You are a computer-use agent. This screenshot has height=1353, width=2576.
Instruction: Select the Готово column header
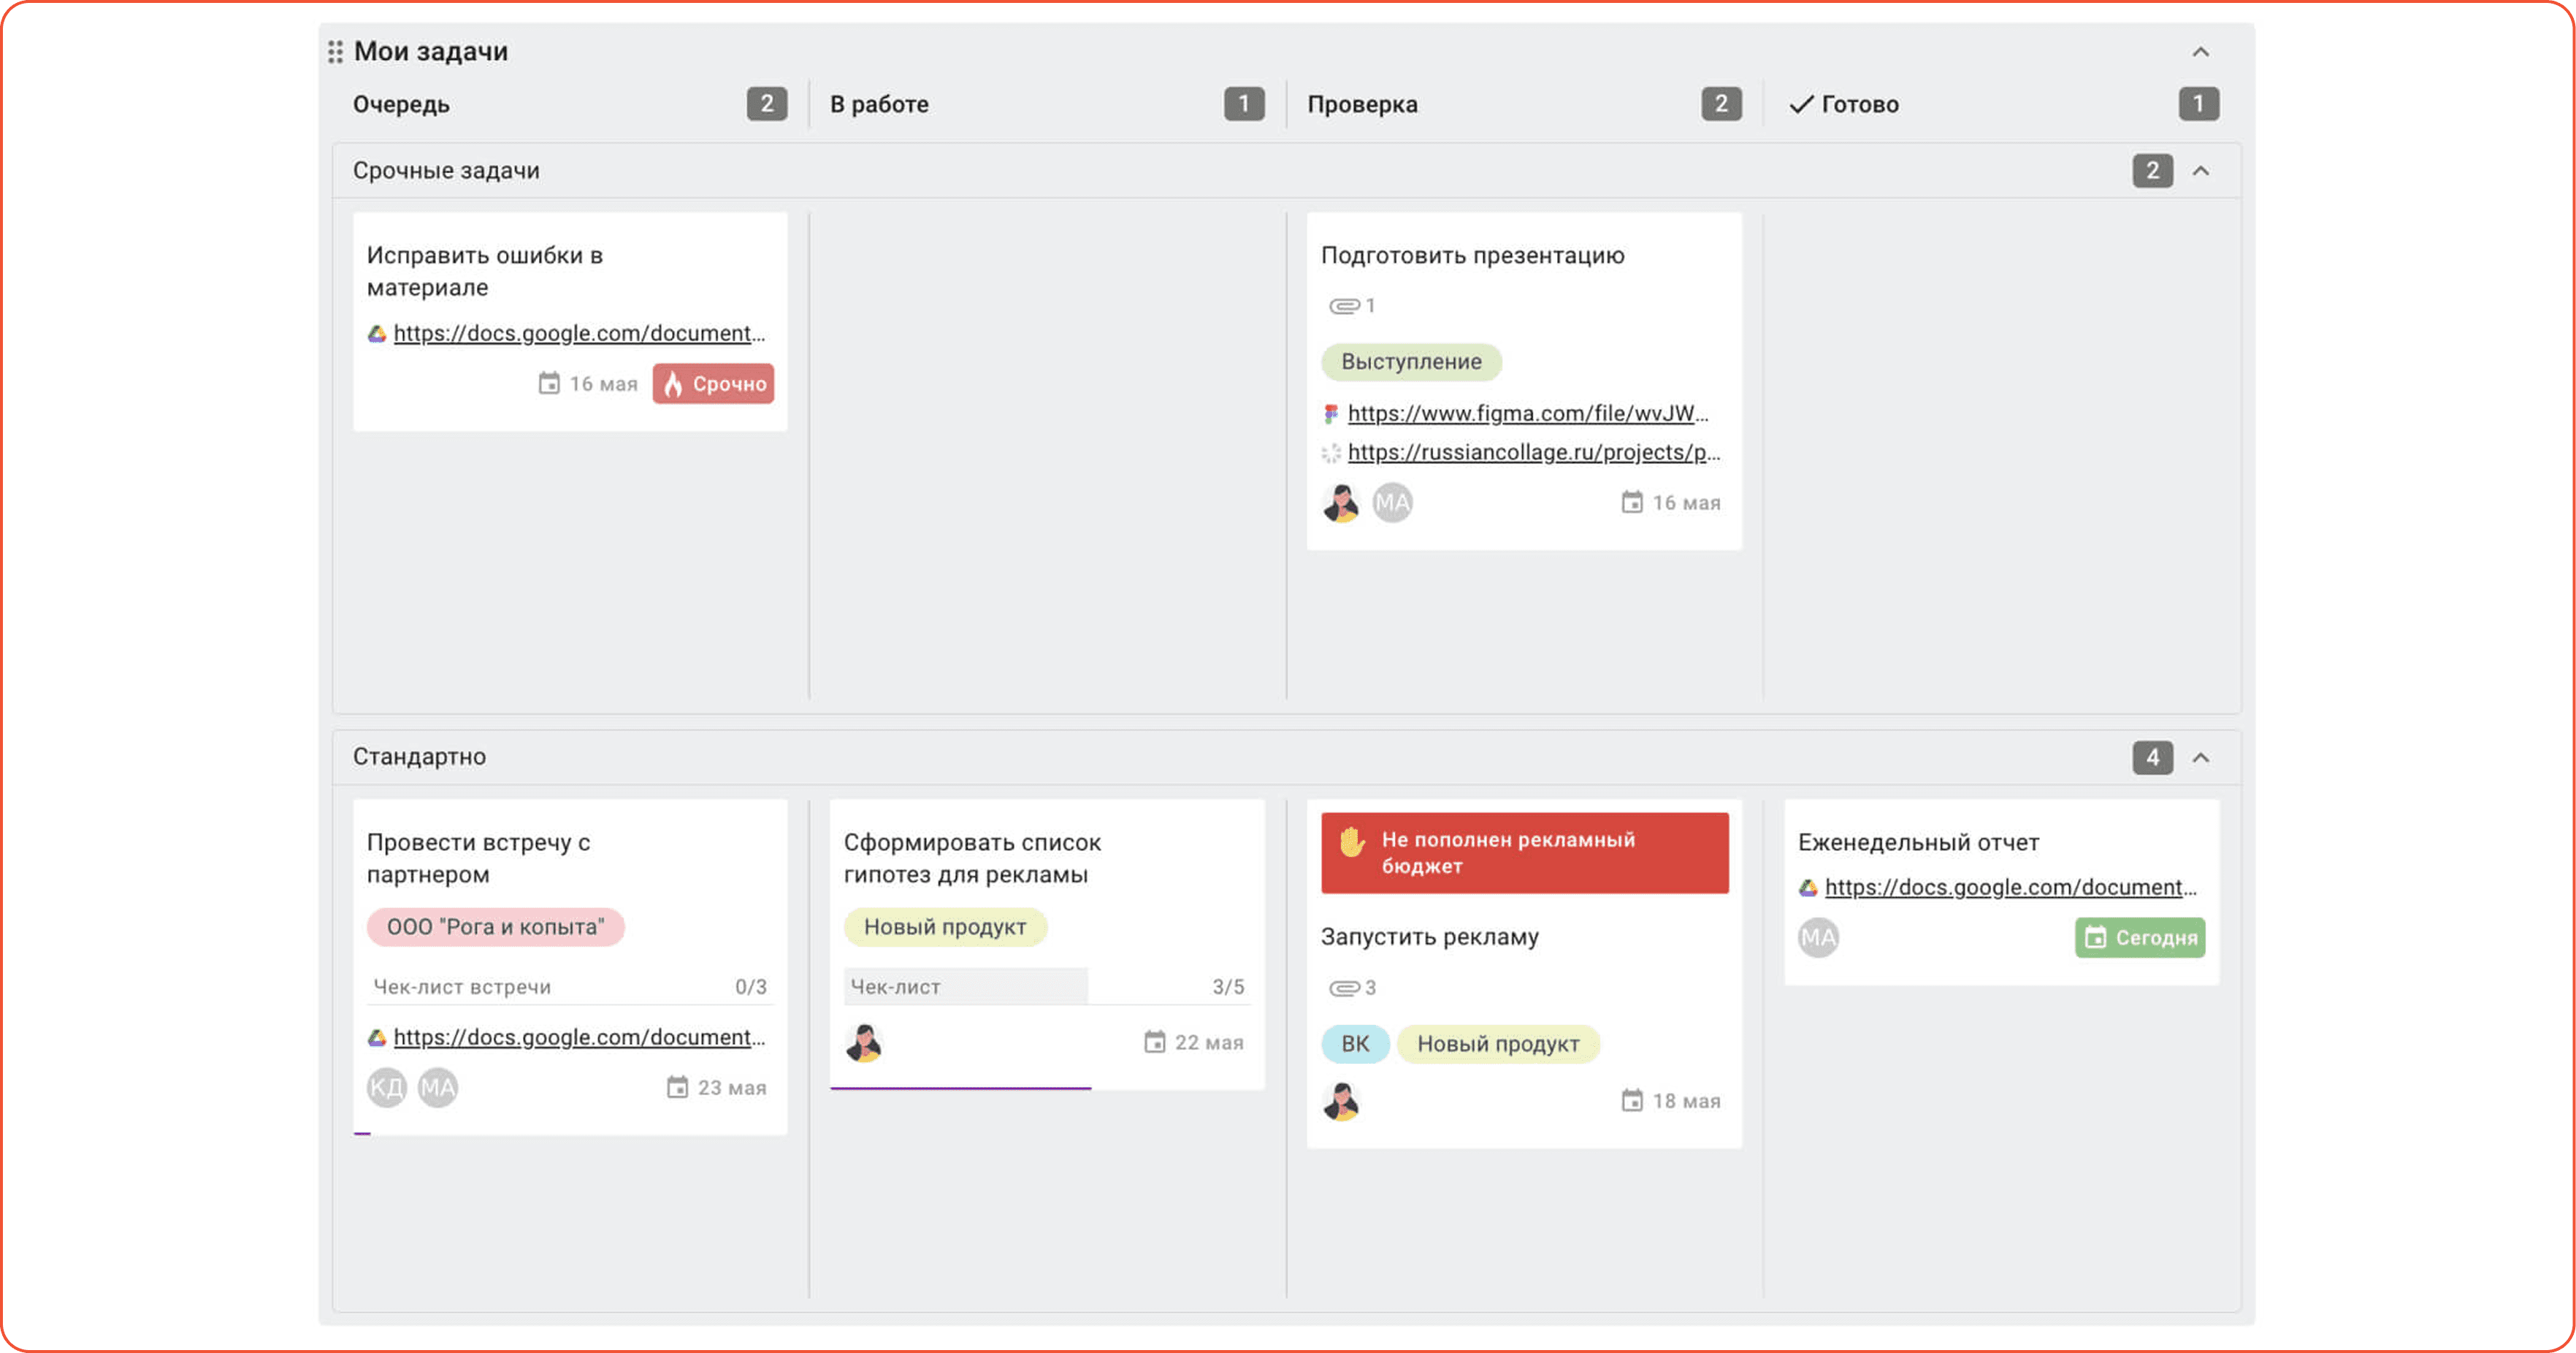1844,104
